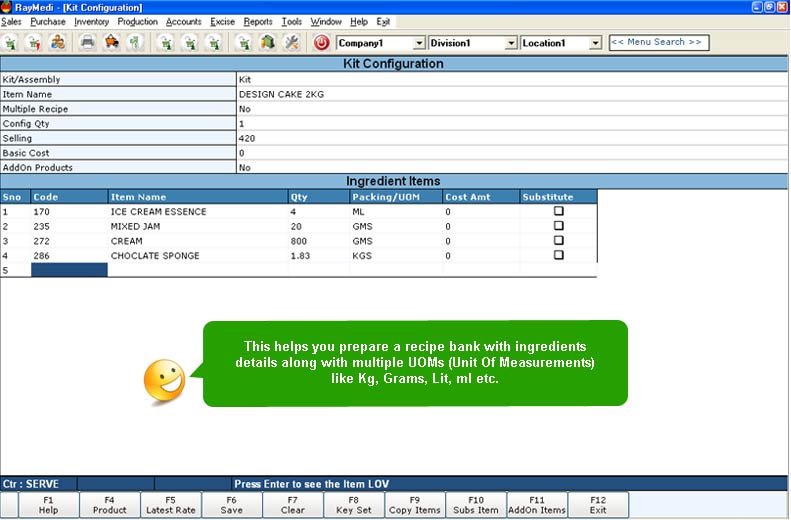Click the Kit/Assembly value Kit
Viewport: 791px width, 520px height.
[245, 80]
